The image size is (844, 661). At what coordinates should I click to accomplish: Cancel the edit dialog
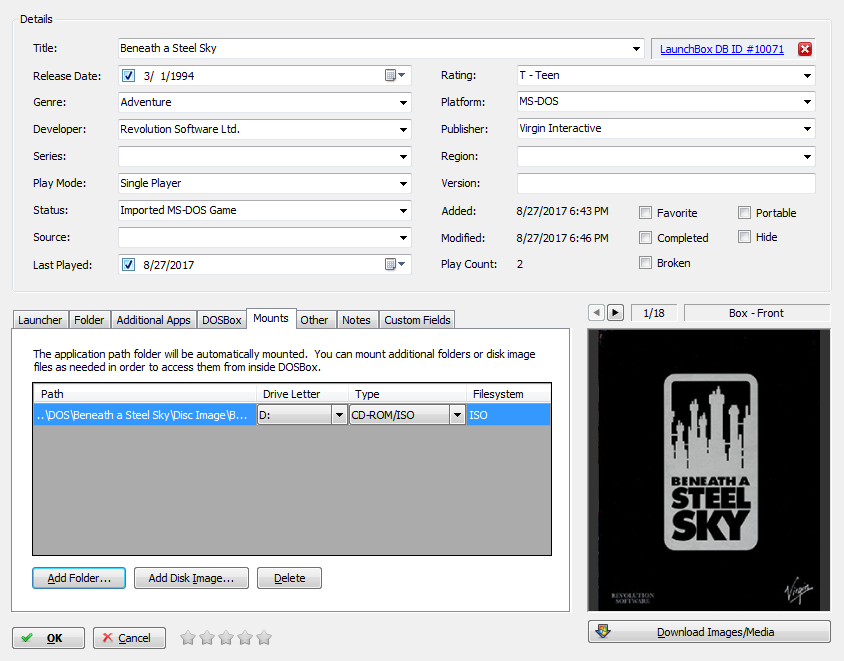tap(129, 638)
